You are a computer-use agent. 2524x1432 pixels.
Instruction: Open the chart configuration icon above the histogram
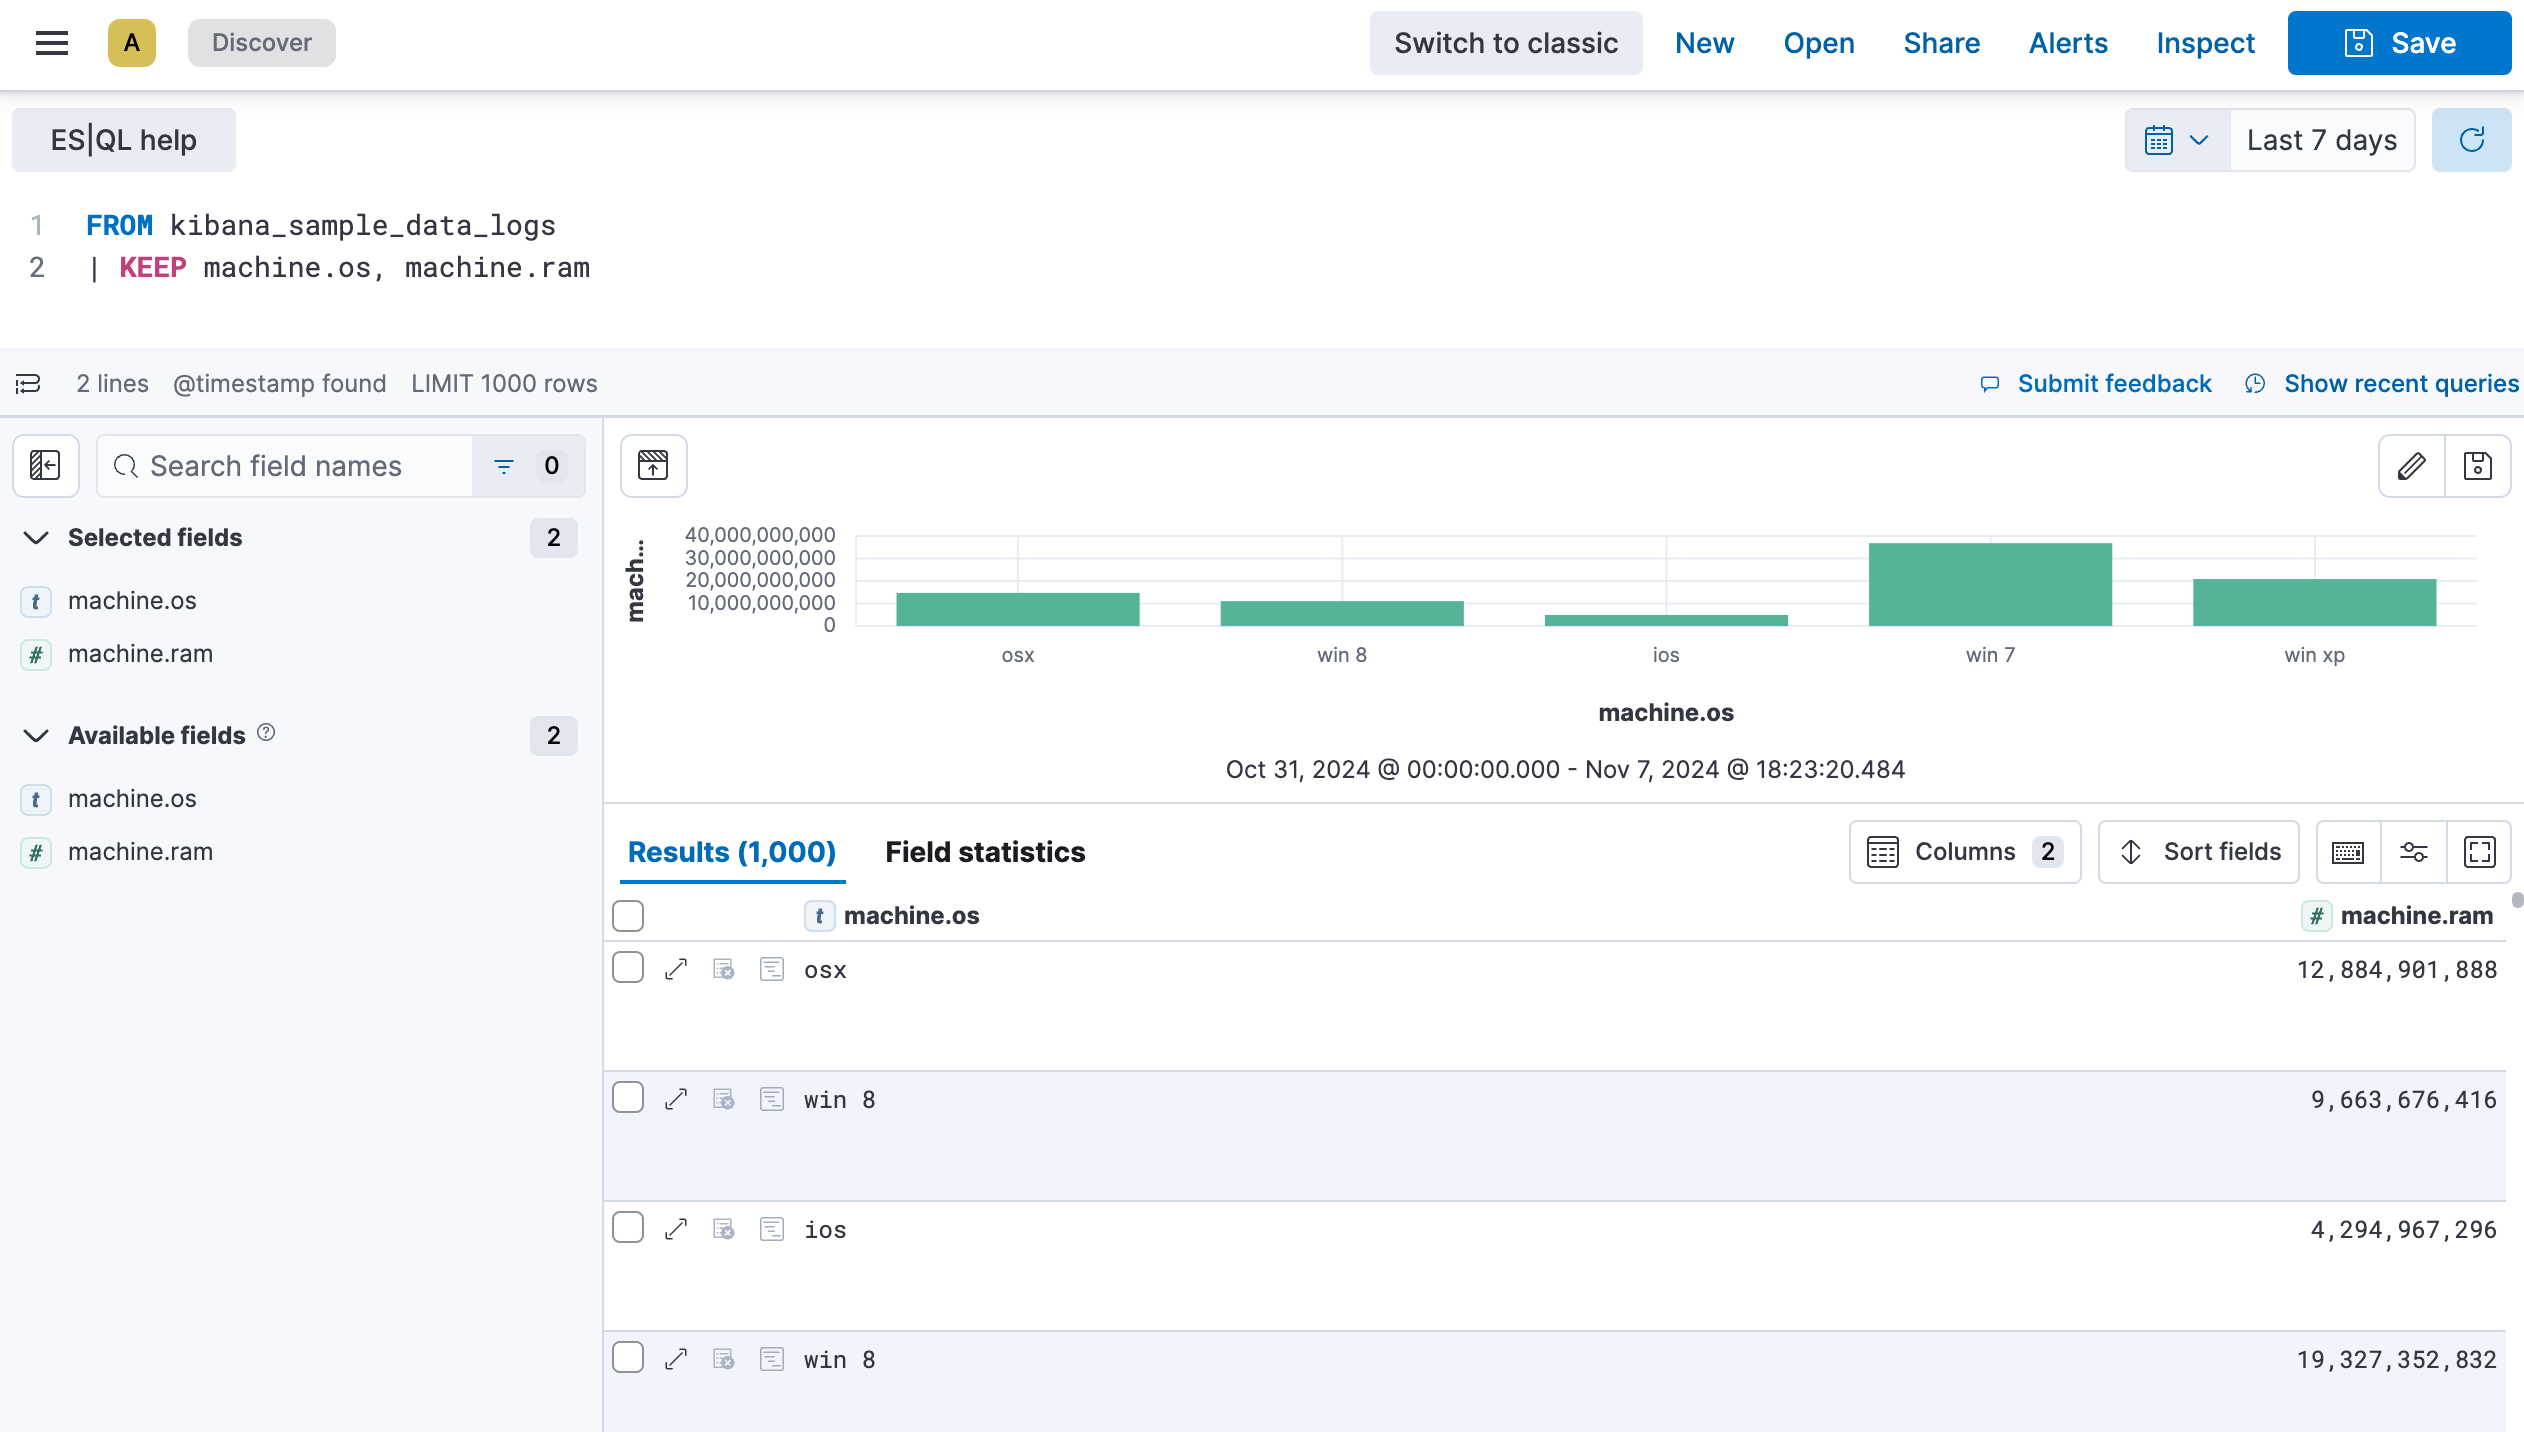coord(652,466)
